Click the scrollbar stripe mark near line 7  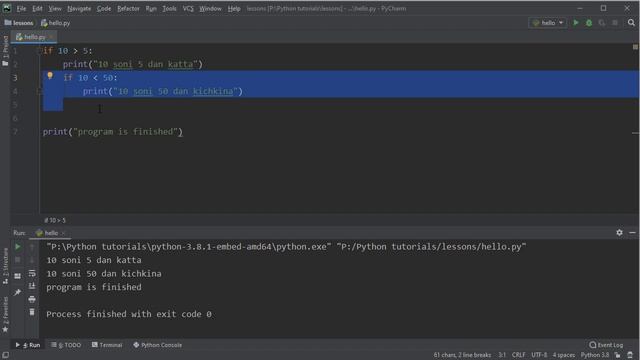point(635,133)
